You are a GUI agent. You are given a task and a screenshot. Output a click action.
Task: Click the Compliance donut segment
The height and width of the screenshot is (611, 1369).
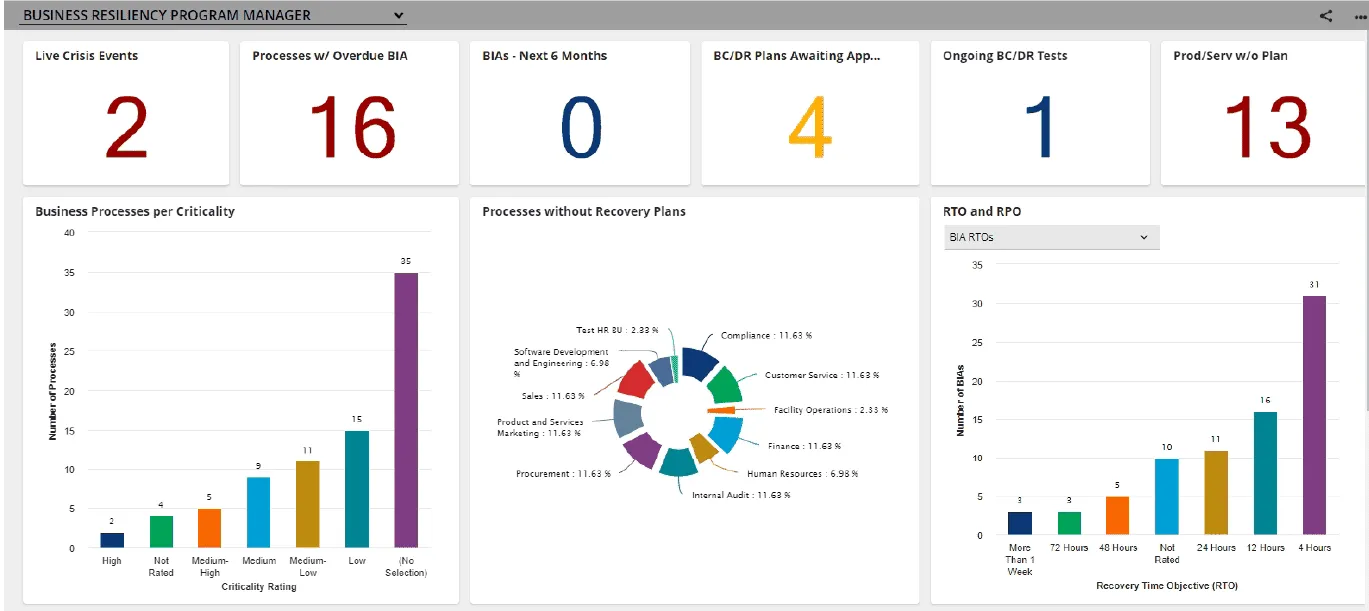(x=702, y=361)
